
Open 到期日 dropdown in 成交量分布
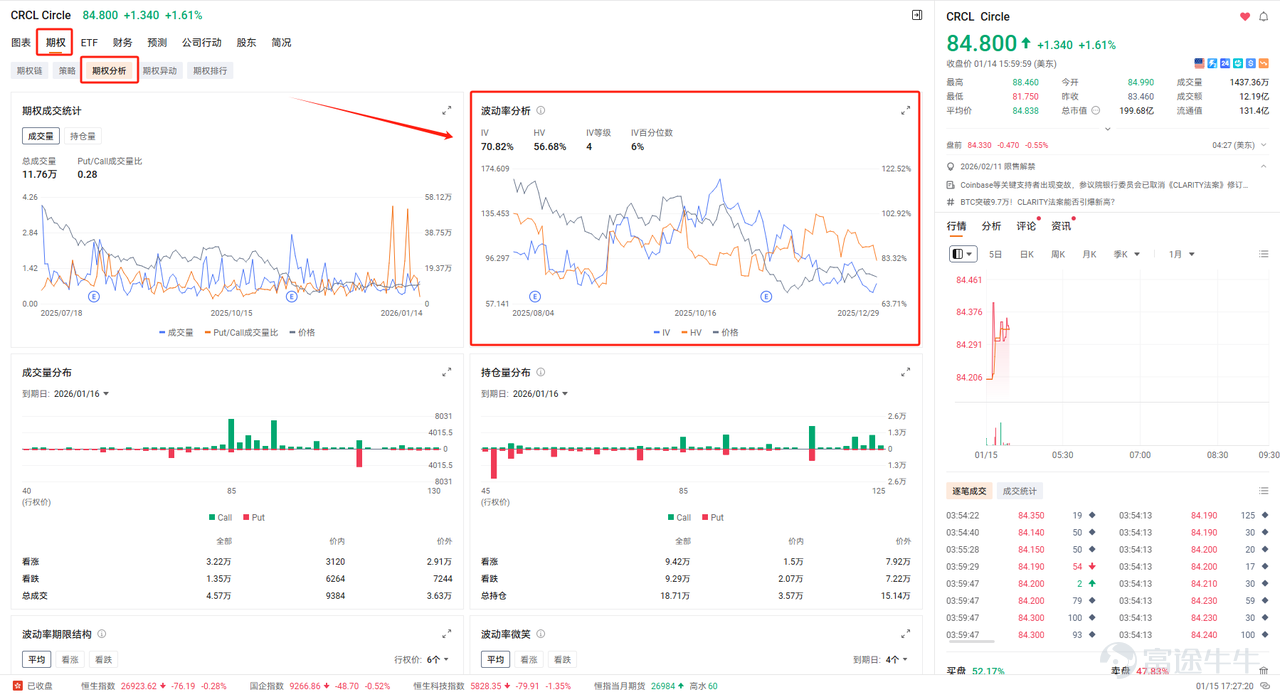(82, 394)
